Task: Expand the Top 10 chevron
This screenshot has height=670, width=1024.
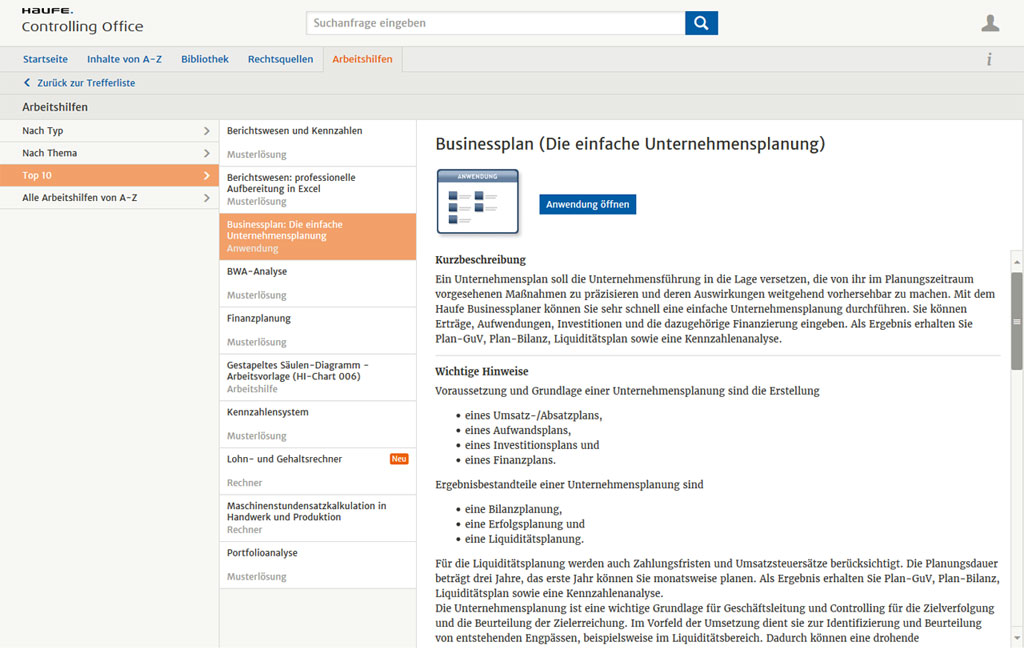Action: [x=206, y=175]
